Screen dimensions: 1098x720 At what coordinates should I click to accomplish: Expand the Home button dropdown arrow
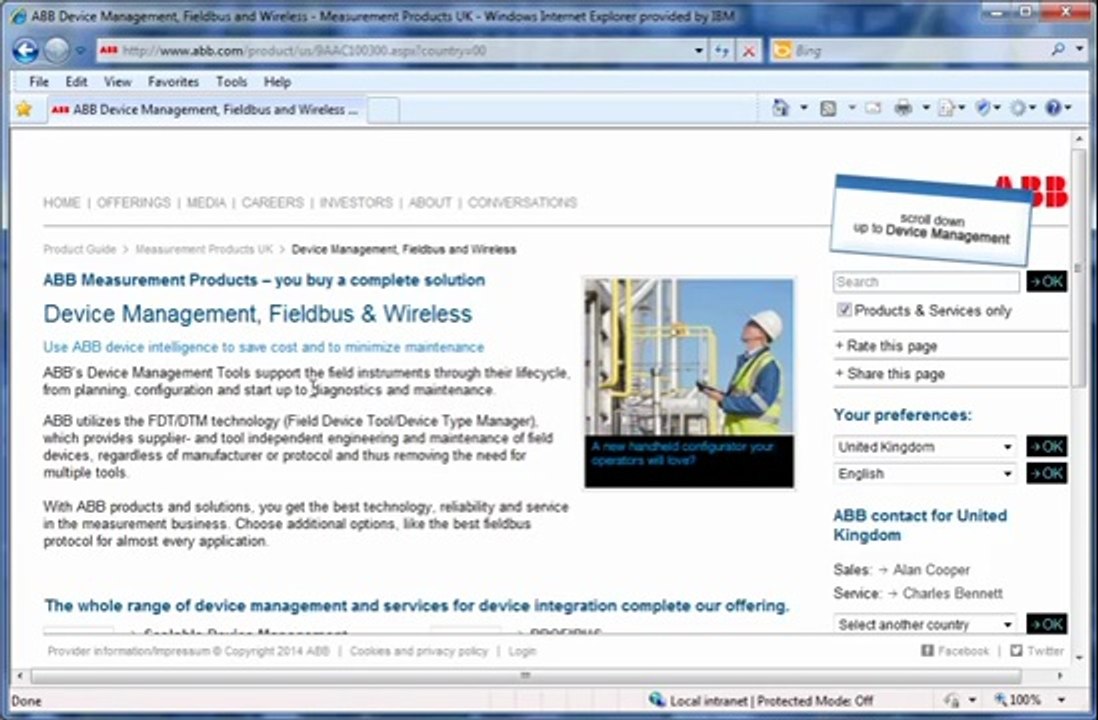(x=803, y=108)
